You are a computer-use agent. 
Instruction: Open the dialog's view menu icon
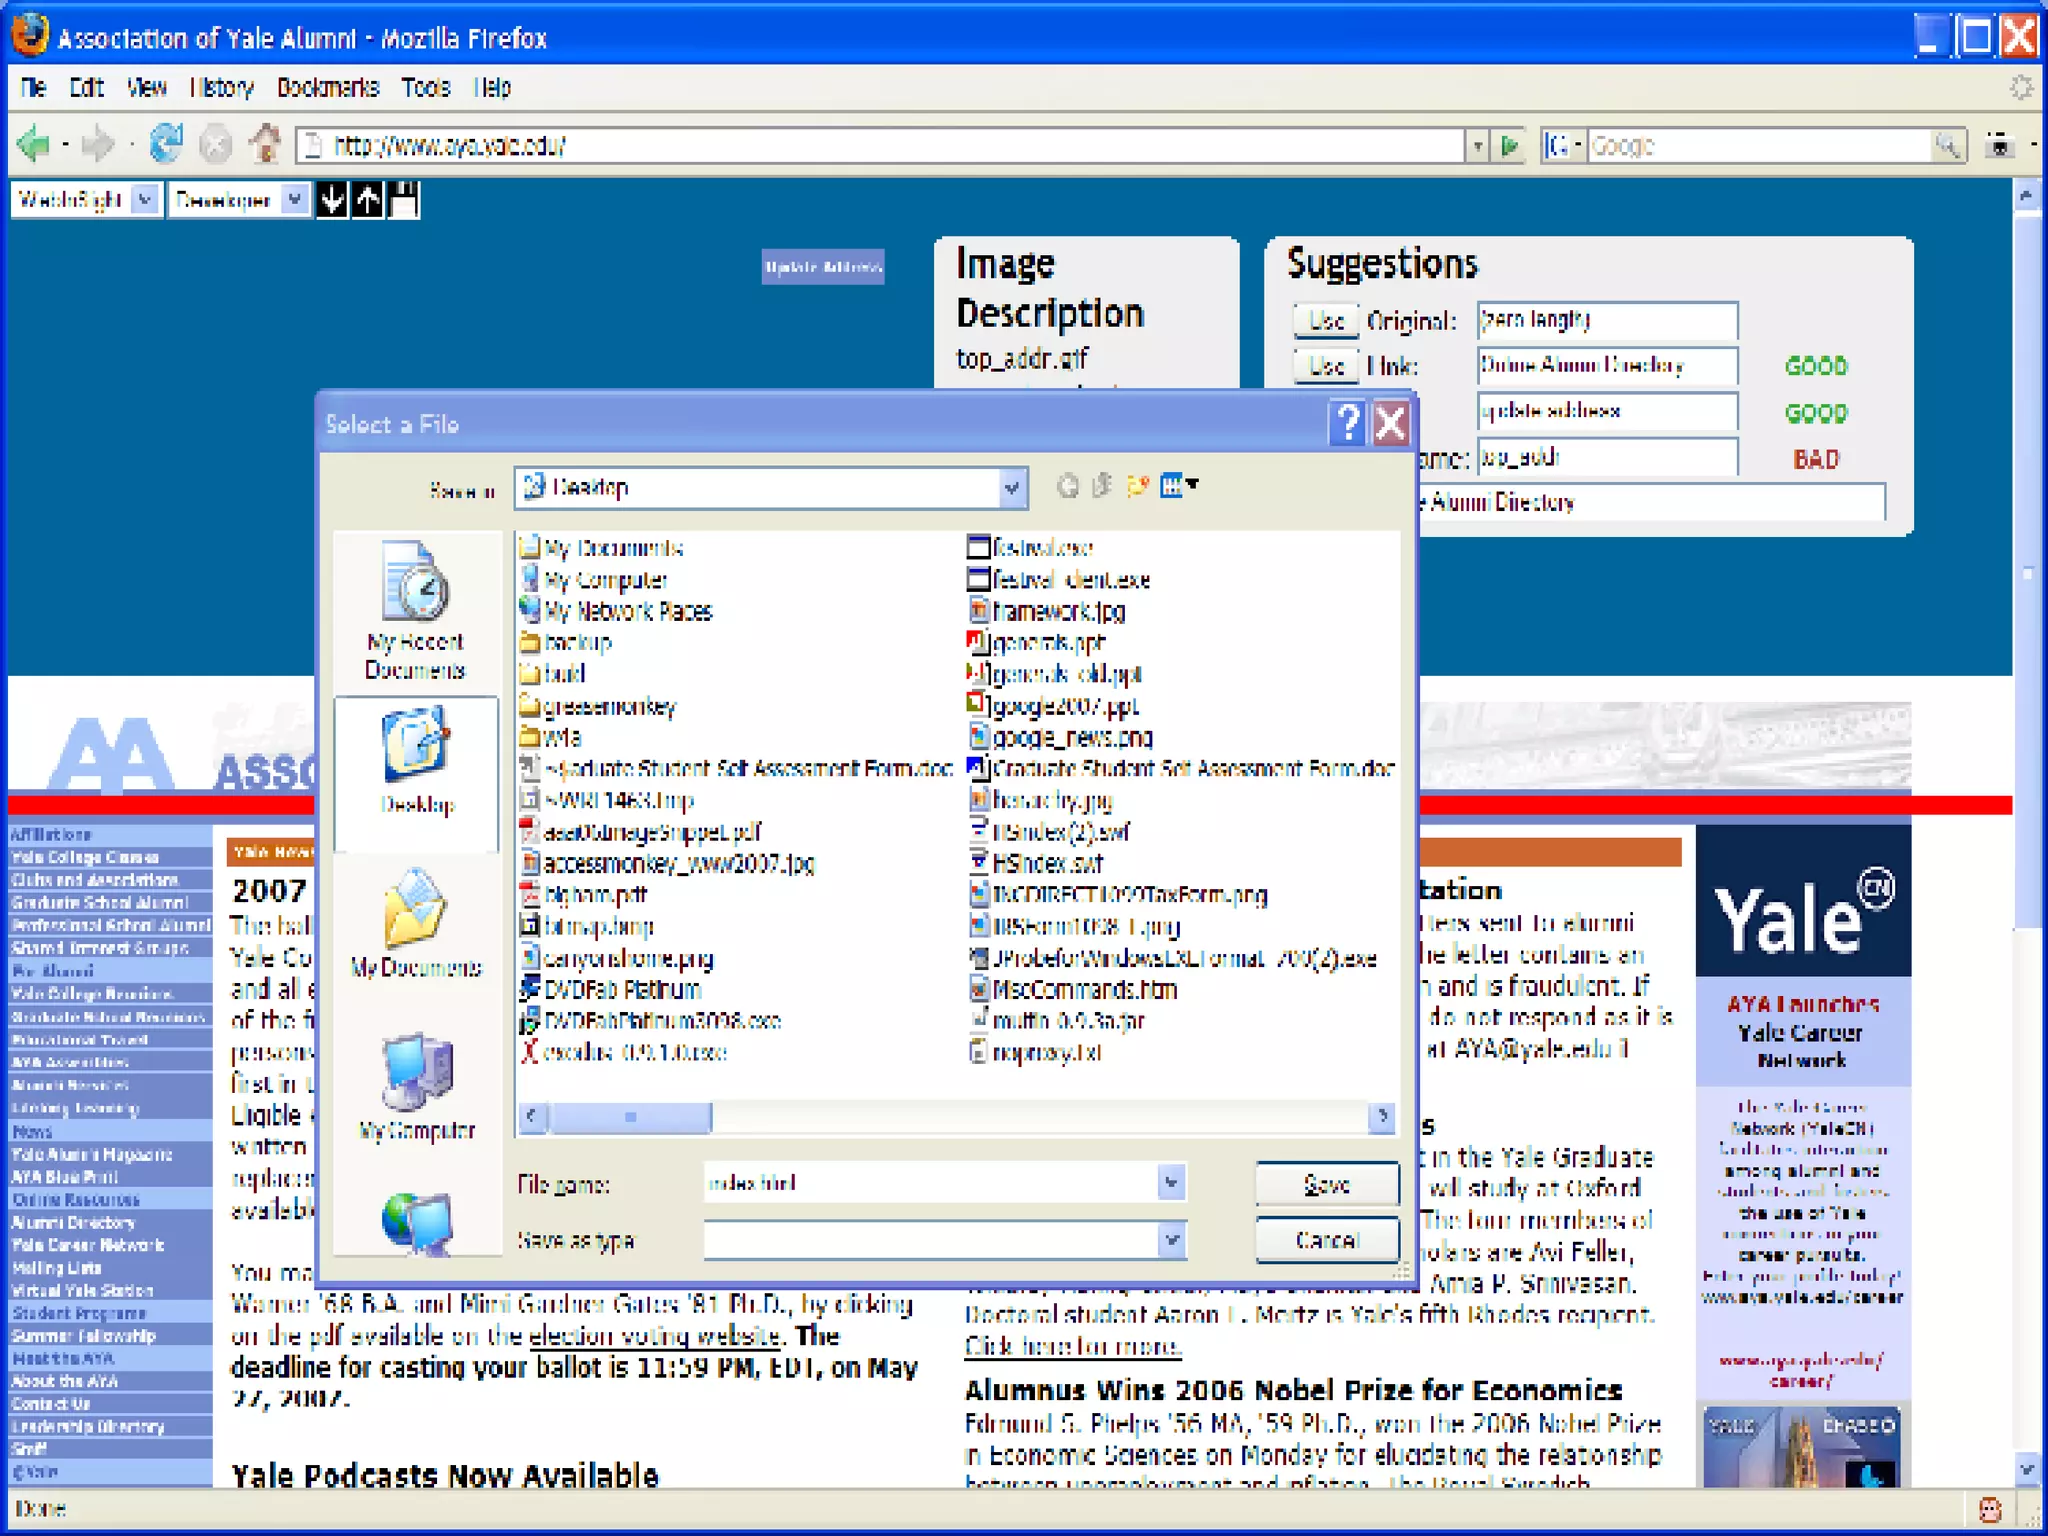1178,487
